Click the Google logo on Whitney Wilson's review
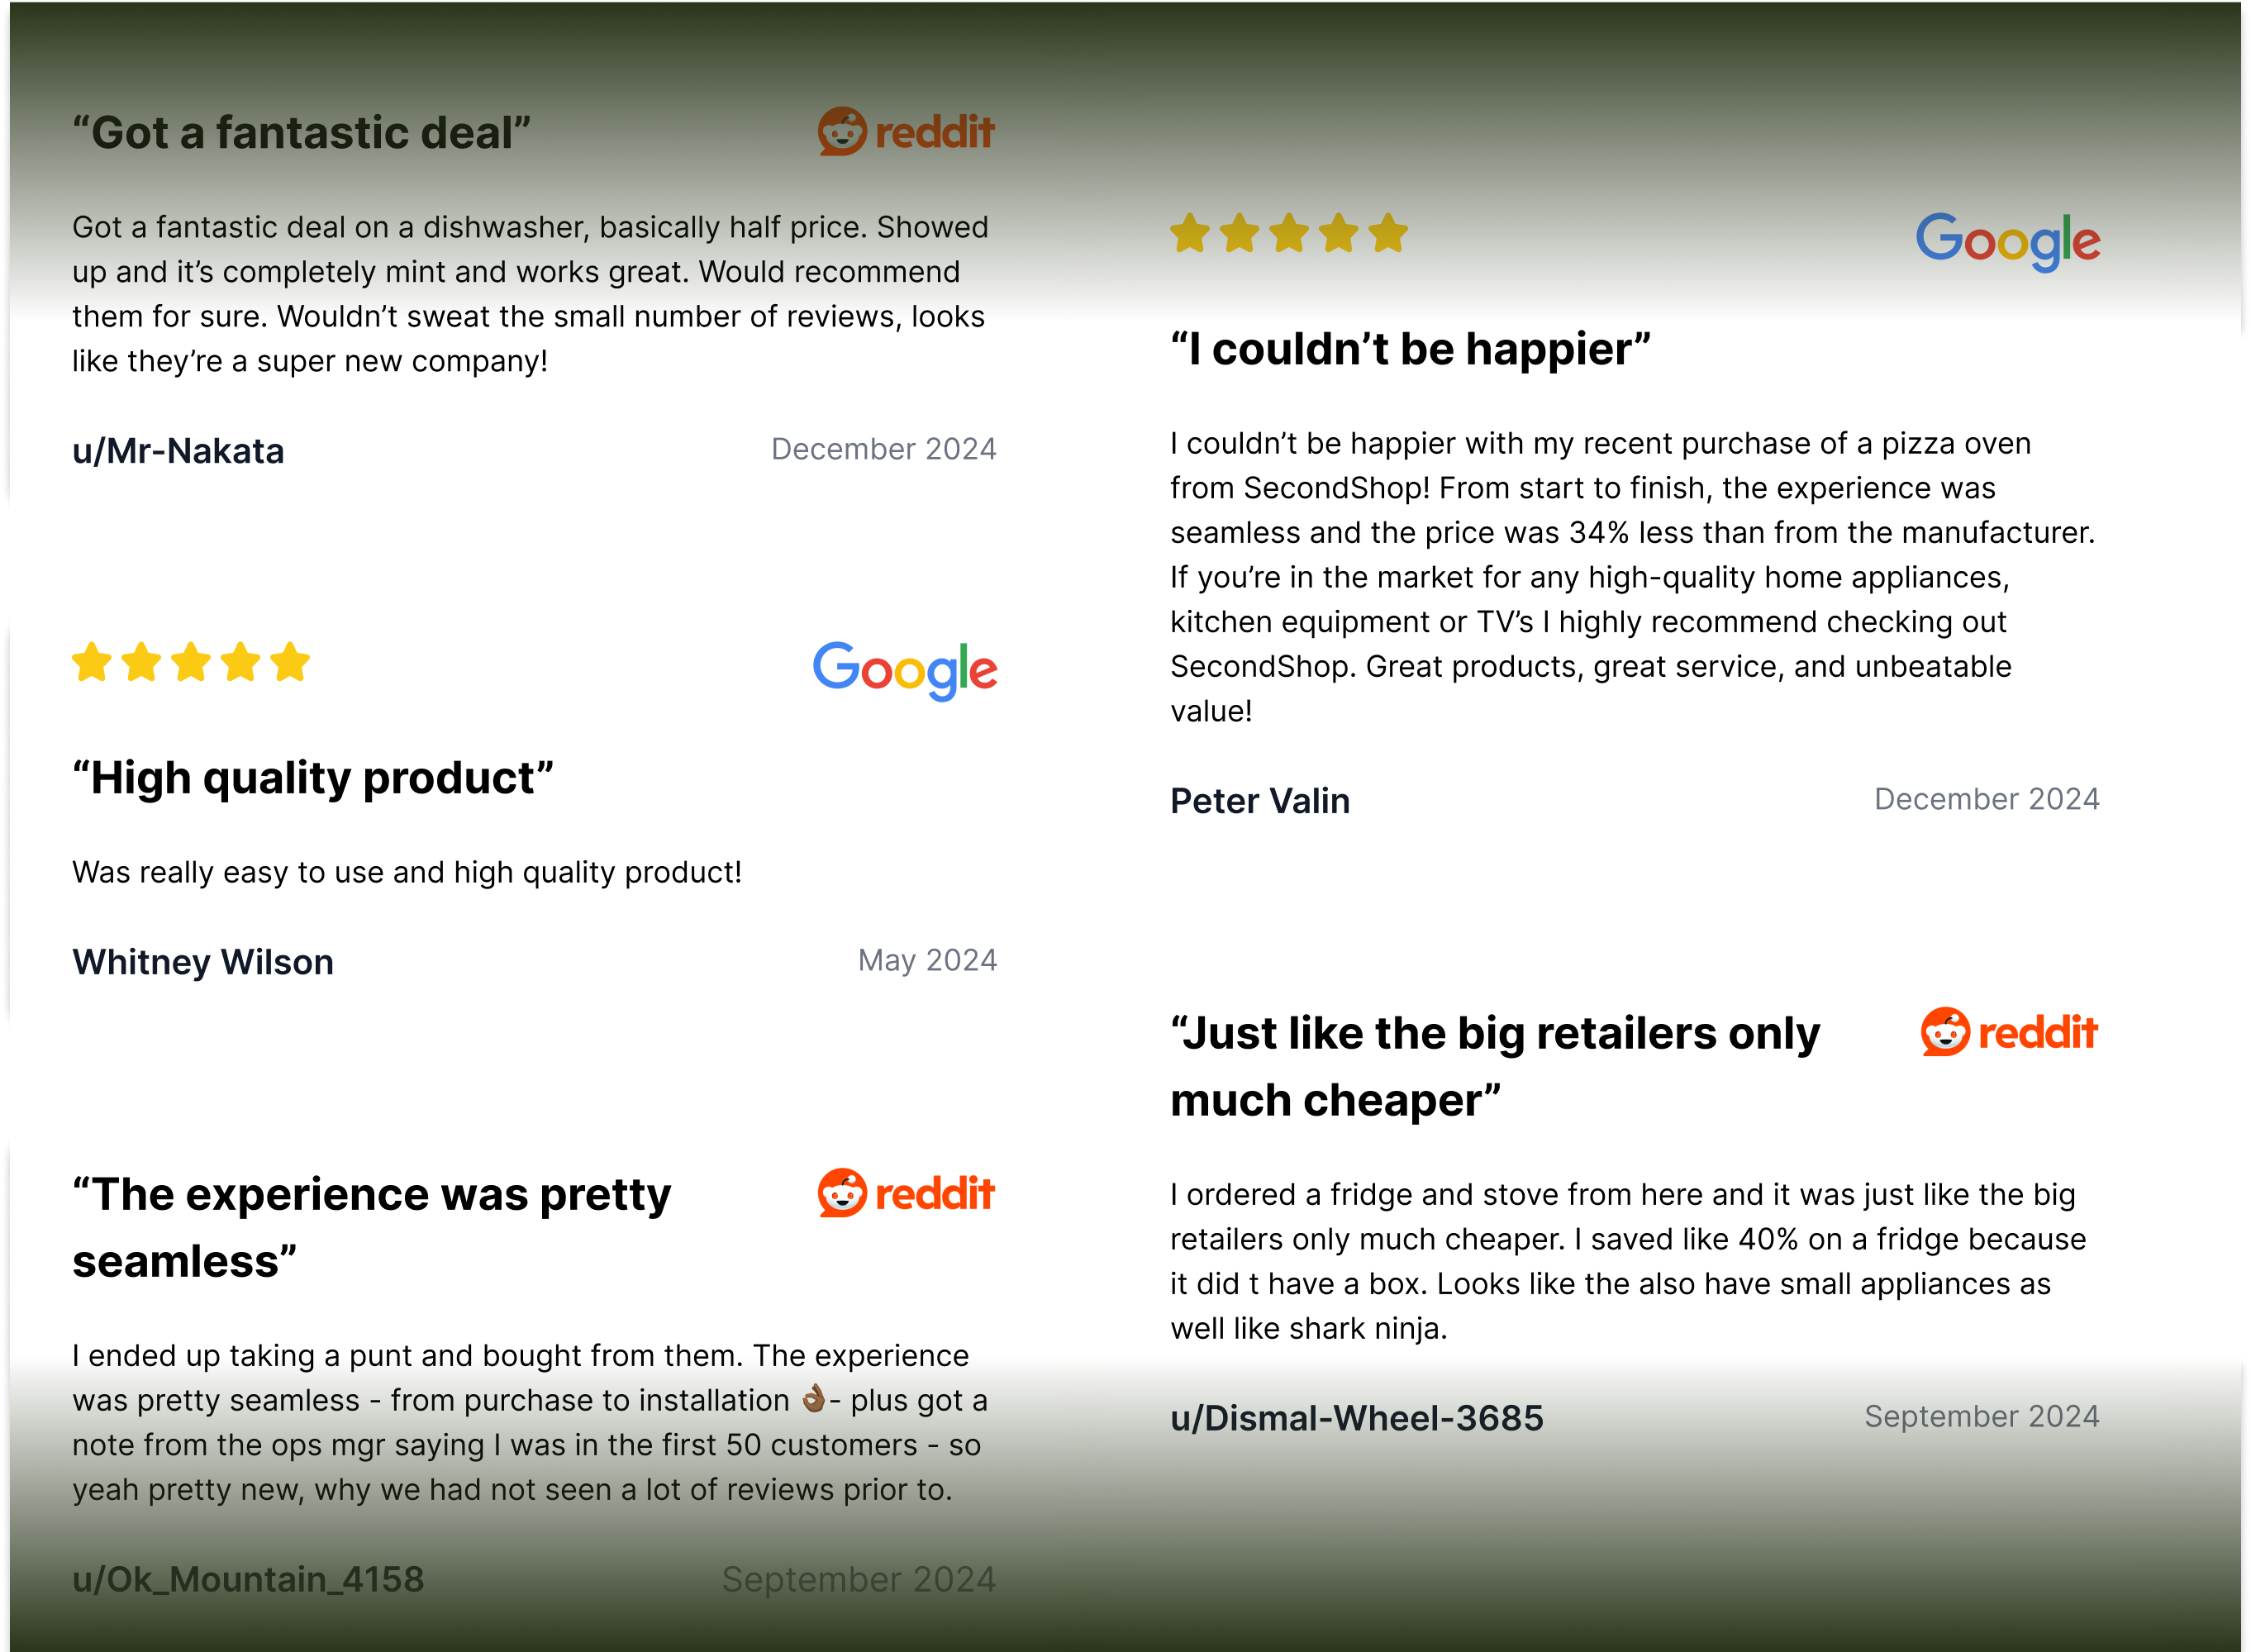This screenshot has width=2251, height=1652. pyautogui.click(x=905, y=670)
